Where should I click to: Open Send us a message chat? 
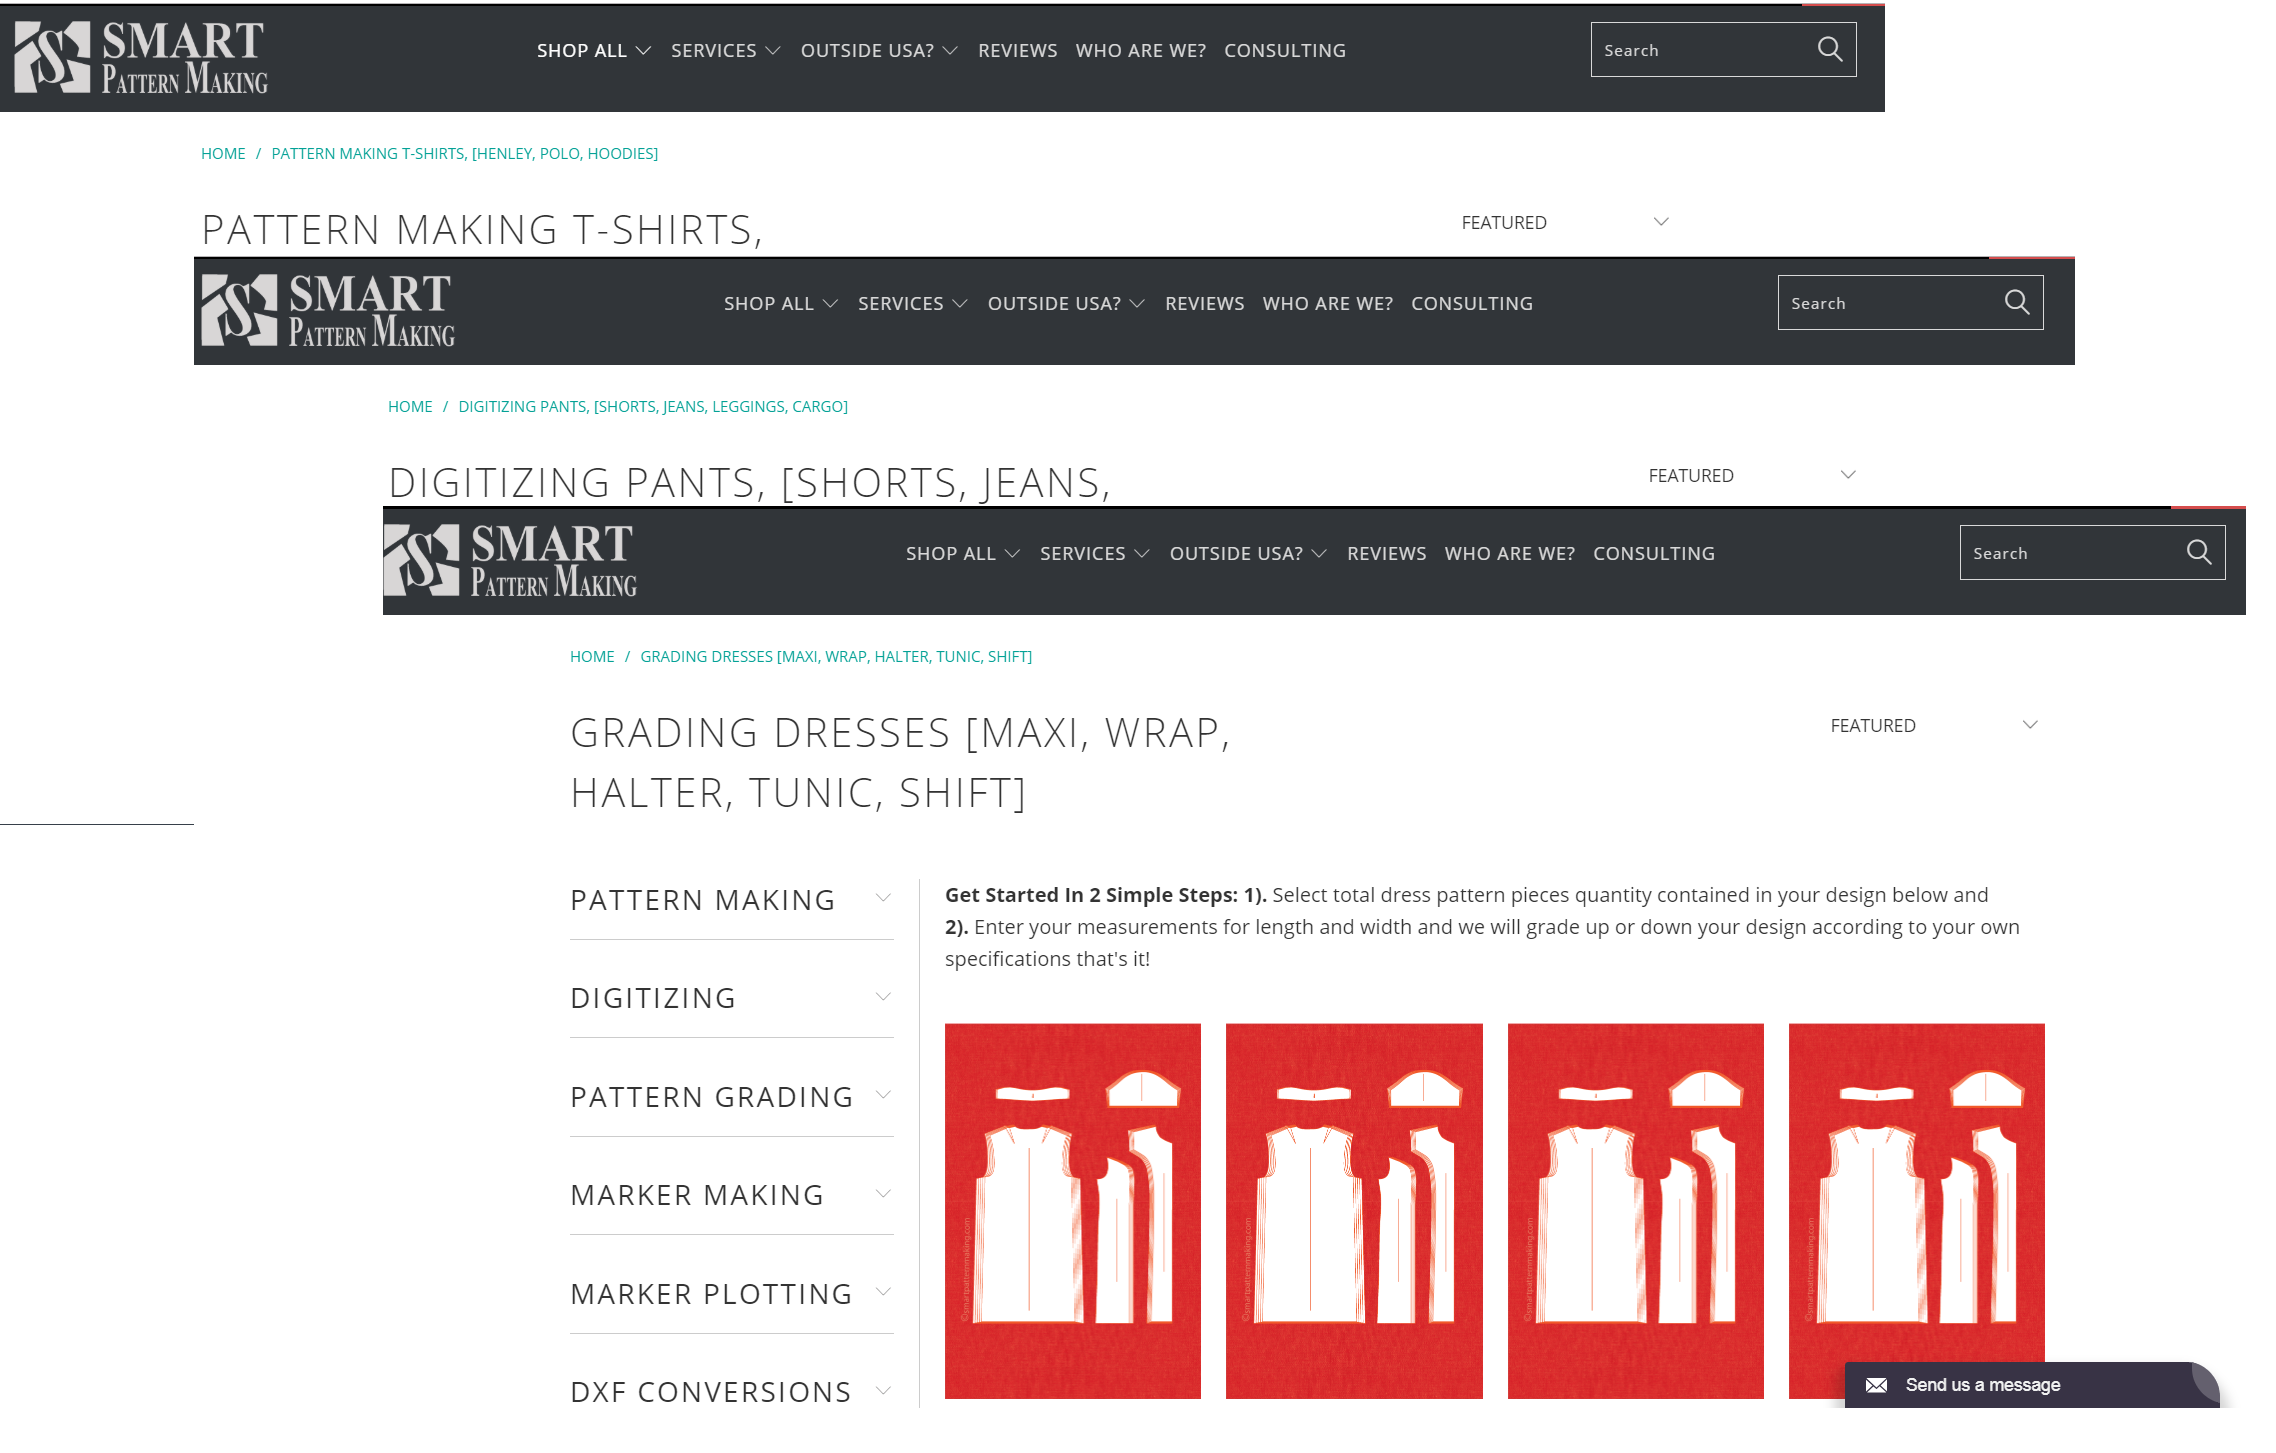pos(1982,1385)
